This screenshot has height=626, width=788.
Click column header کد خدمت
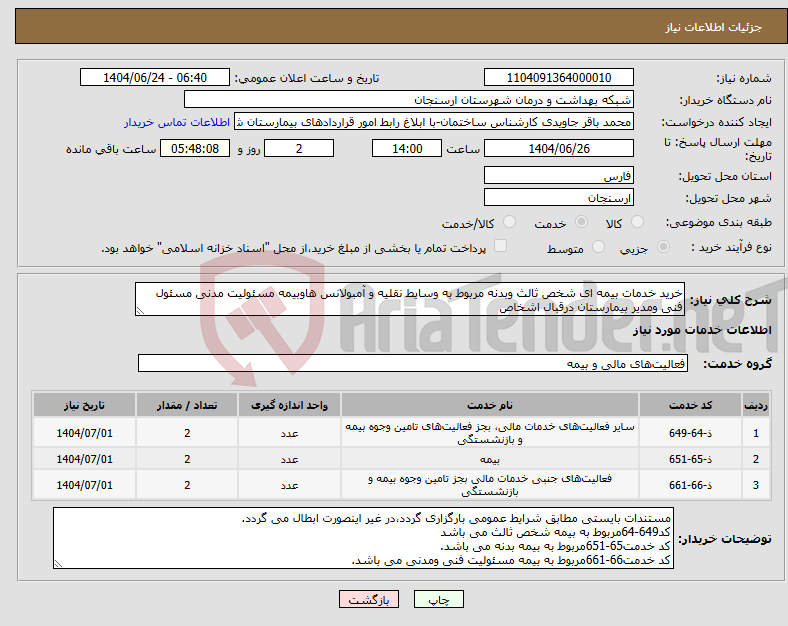(x=691, y=405)
